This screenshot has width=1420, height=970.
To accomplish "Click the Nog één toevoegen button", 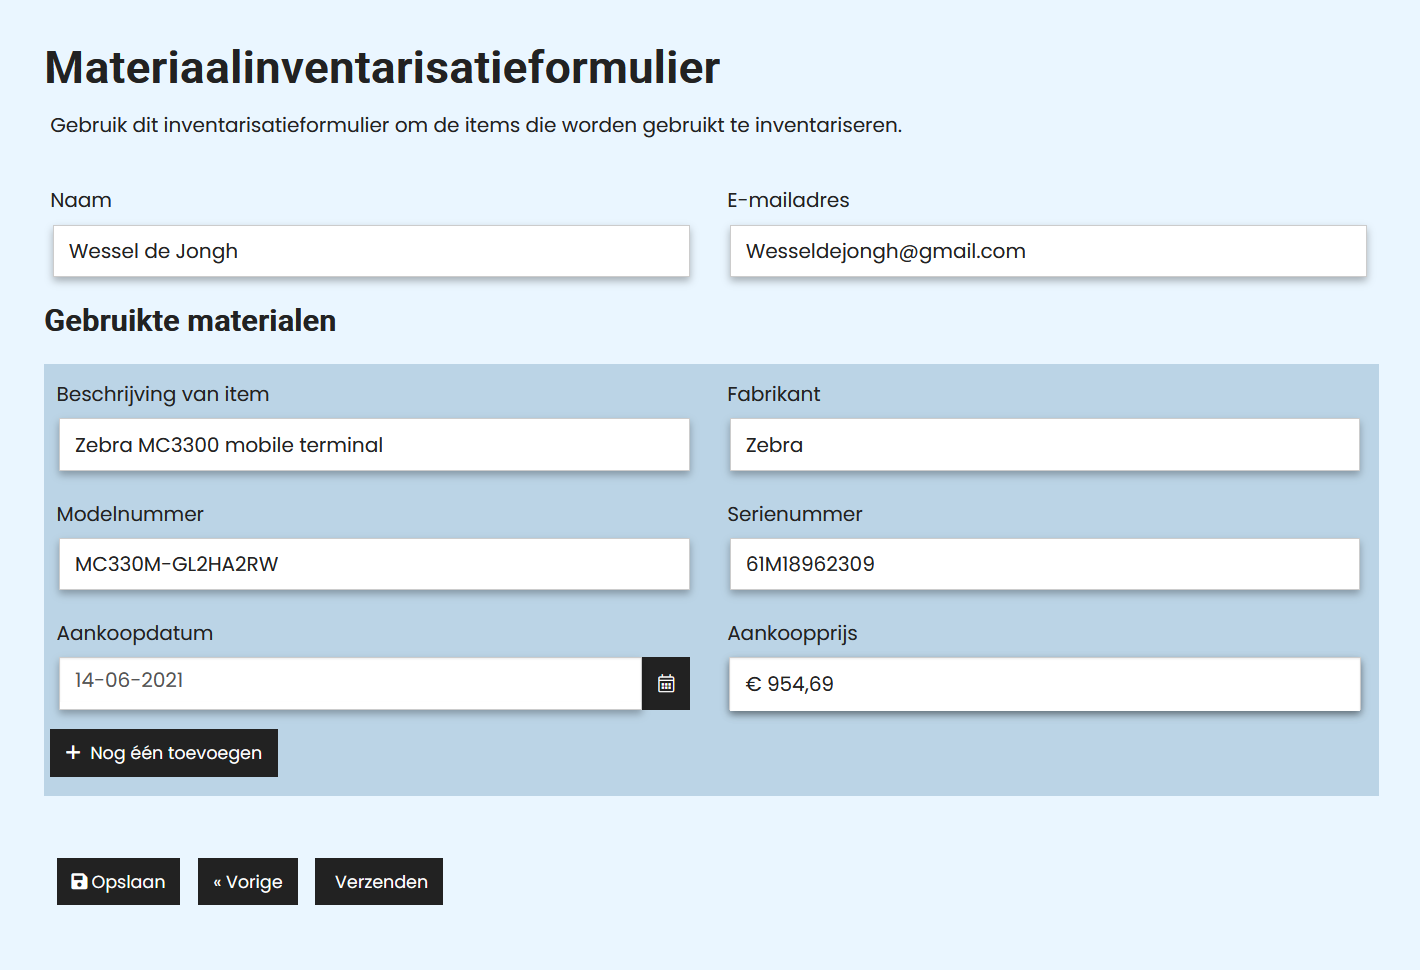I will 163,752.
